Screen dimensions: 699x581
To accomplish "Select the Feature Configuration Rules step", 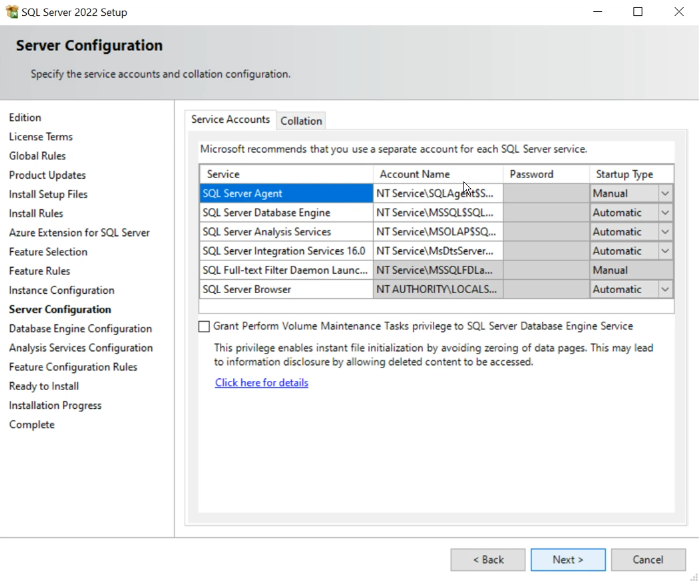I will (73, 367).
